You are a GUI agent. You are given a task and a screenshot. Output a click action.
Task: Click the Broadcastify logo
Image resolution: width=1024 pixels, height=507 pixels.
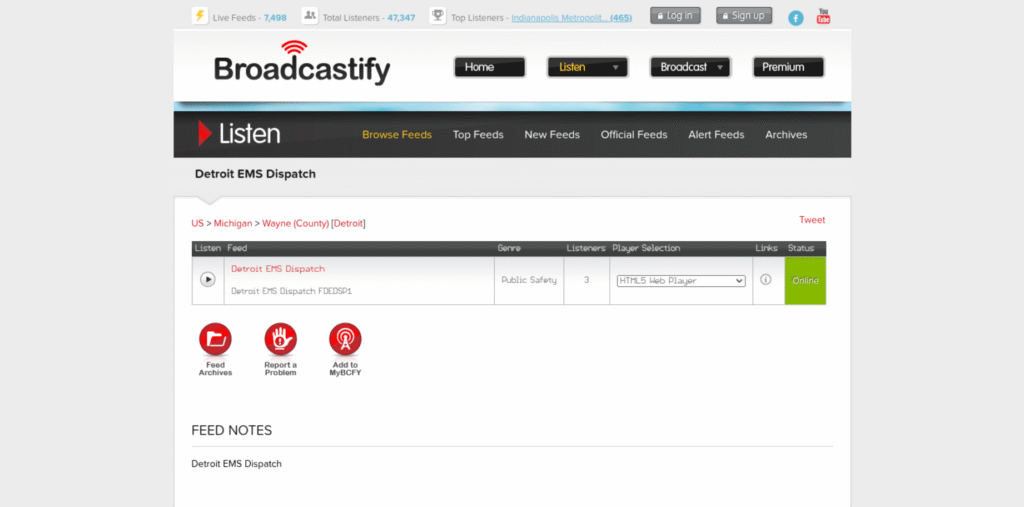click(x=302, y=63)
